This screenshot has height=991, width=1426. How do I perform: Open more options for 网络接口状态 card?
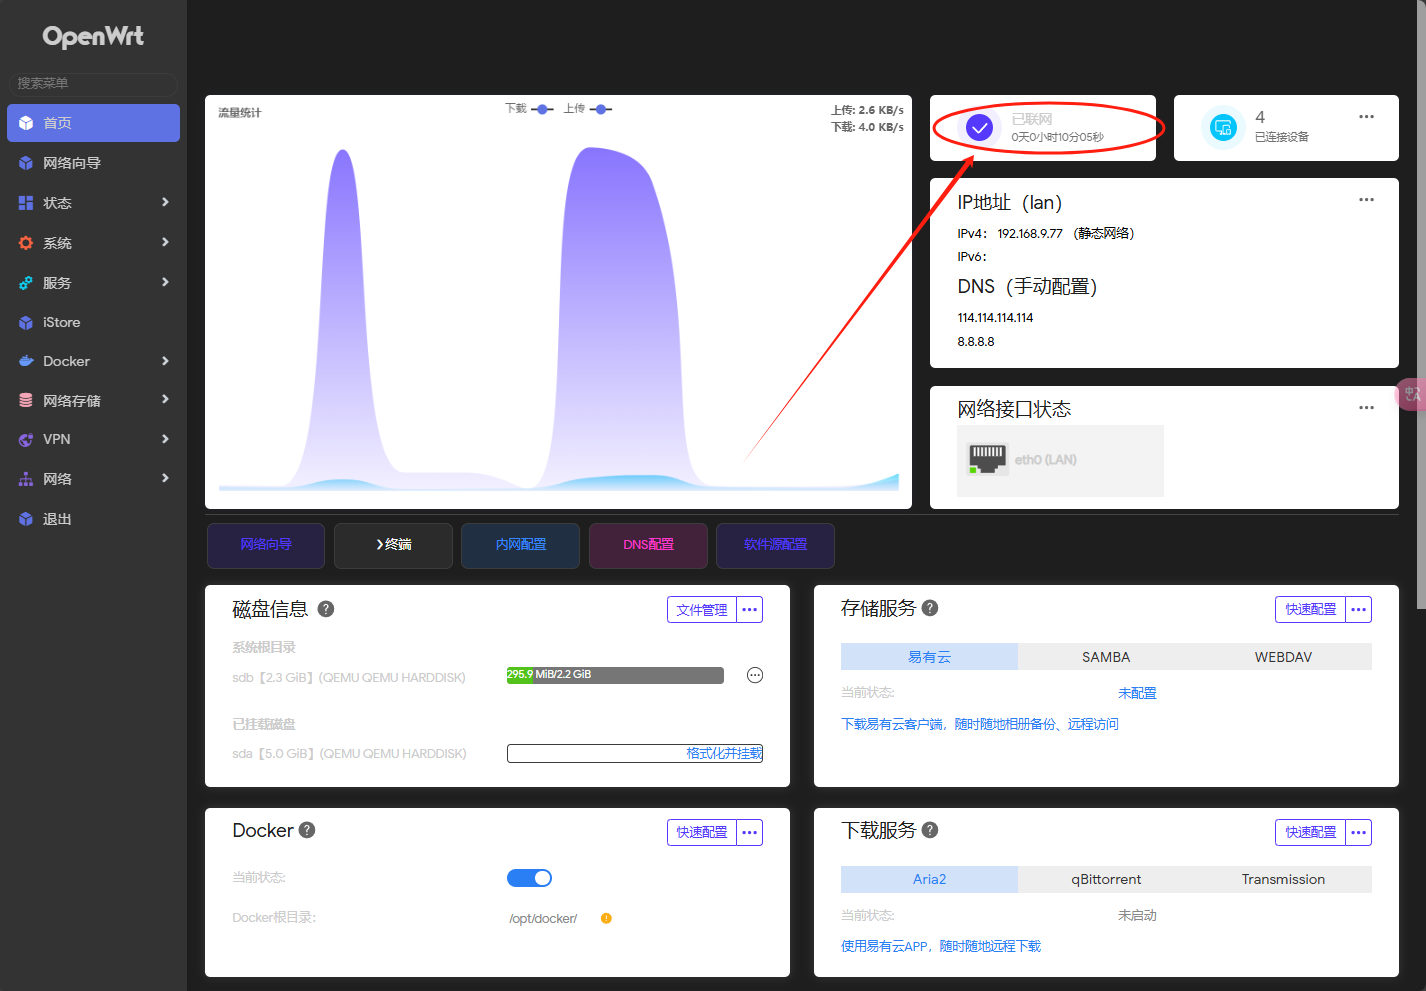click(x=1366, y=408)
